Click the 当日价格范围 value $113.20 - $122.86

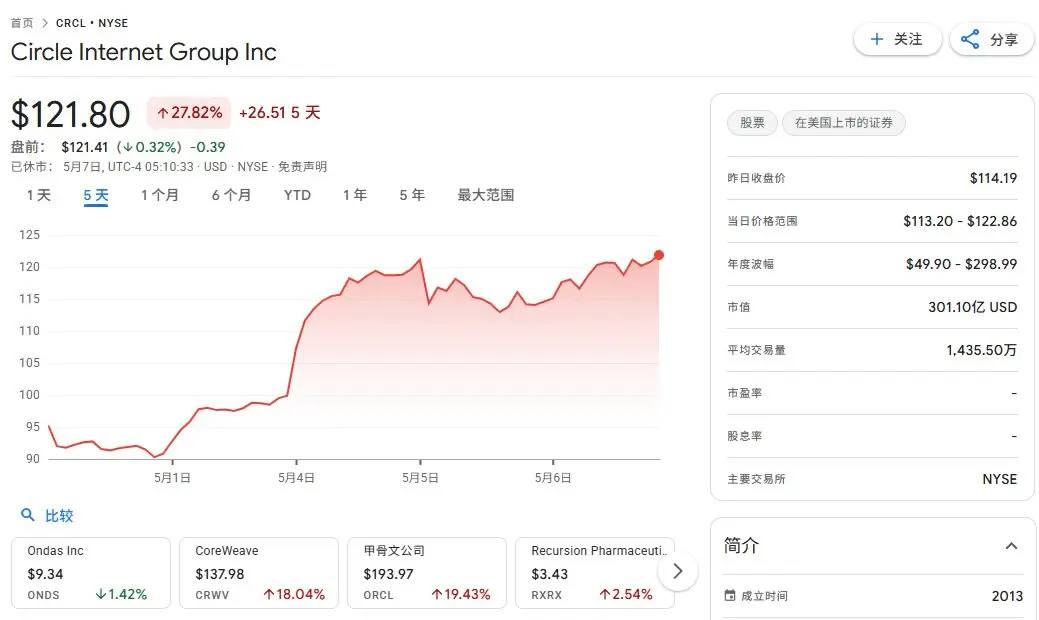coord(960,221)
